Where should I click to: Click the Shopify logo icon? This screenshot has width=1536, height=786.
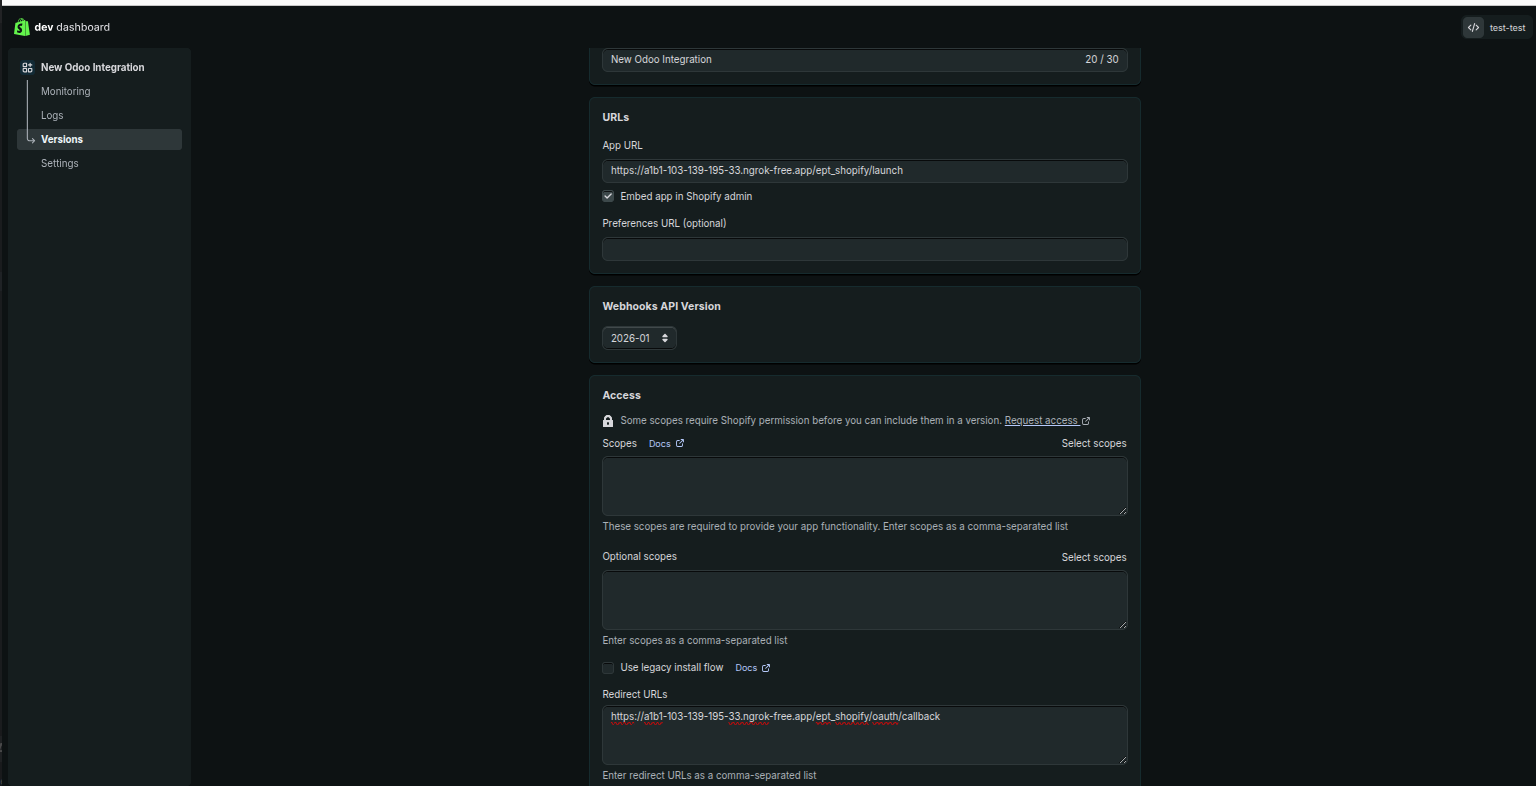point(21,26)
